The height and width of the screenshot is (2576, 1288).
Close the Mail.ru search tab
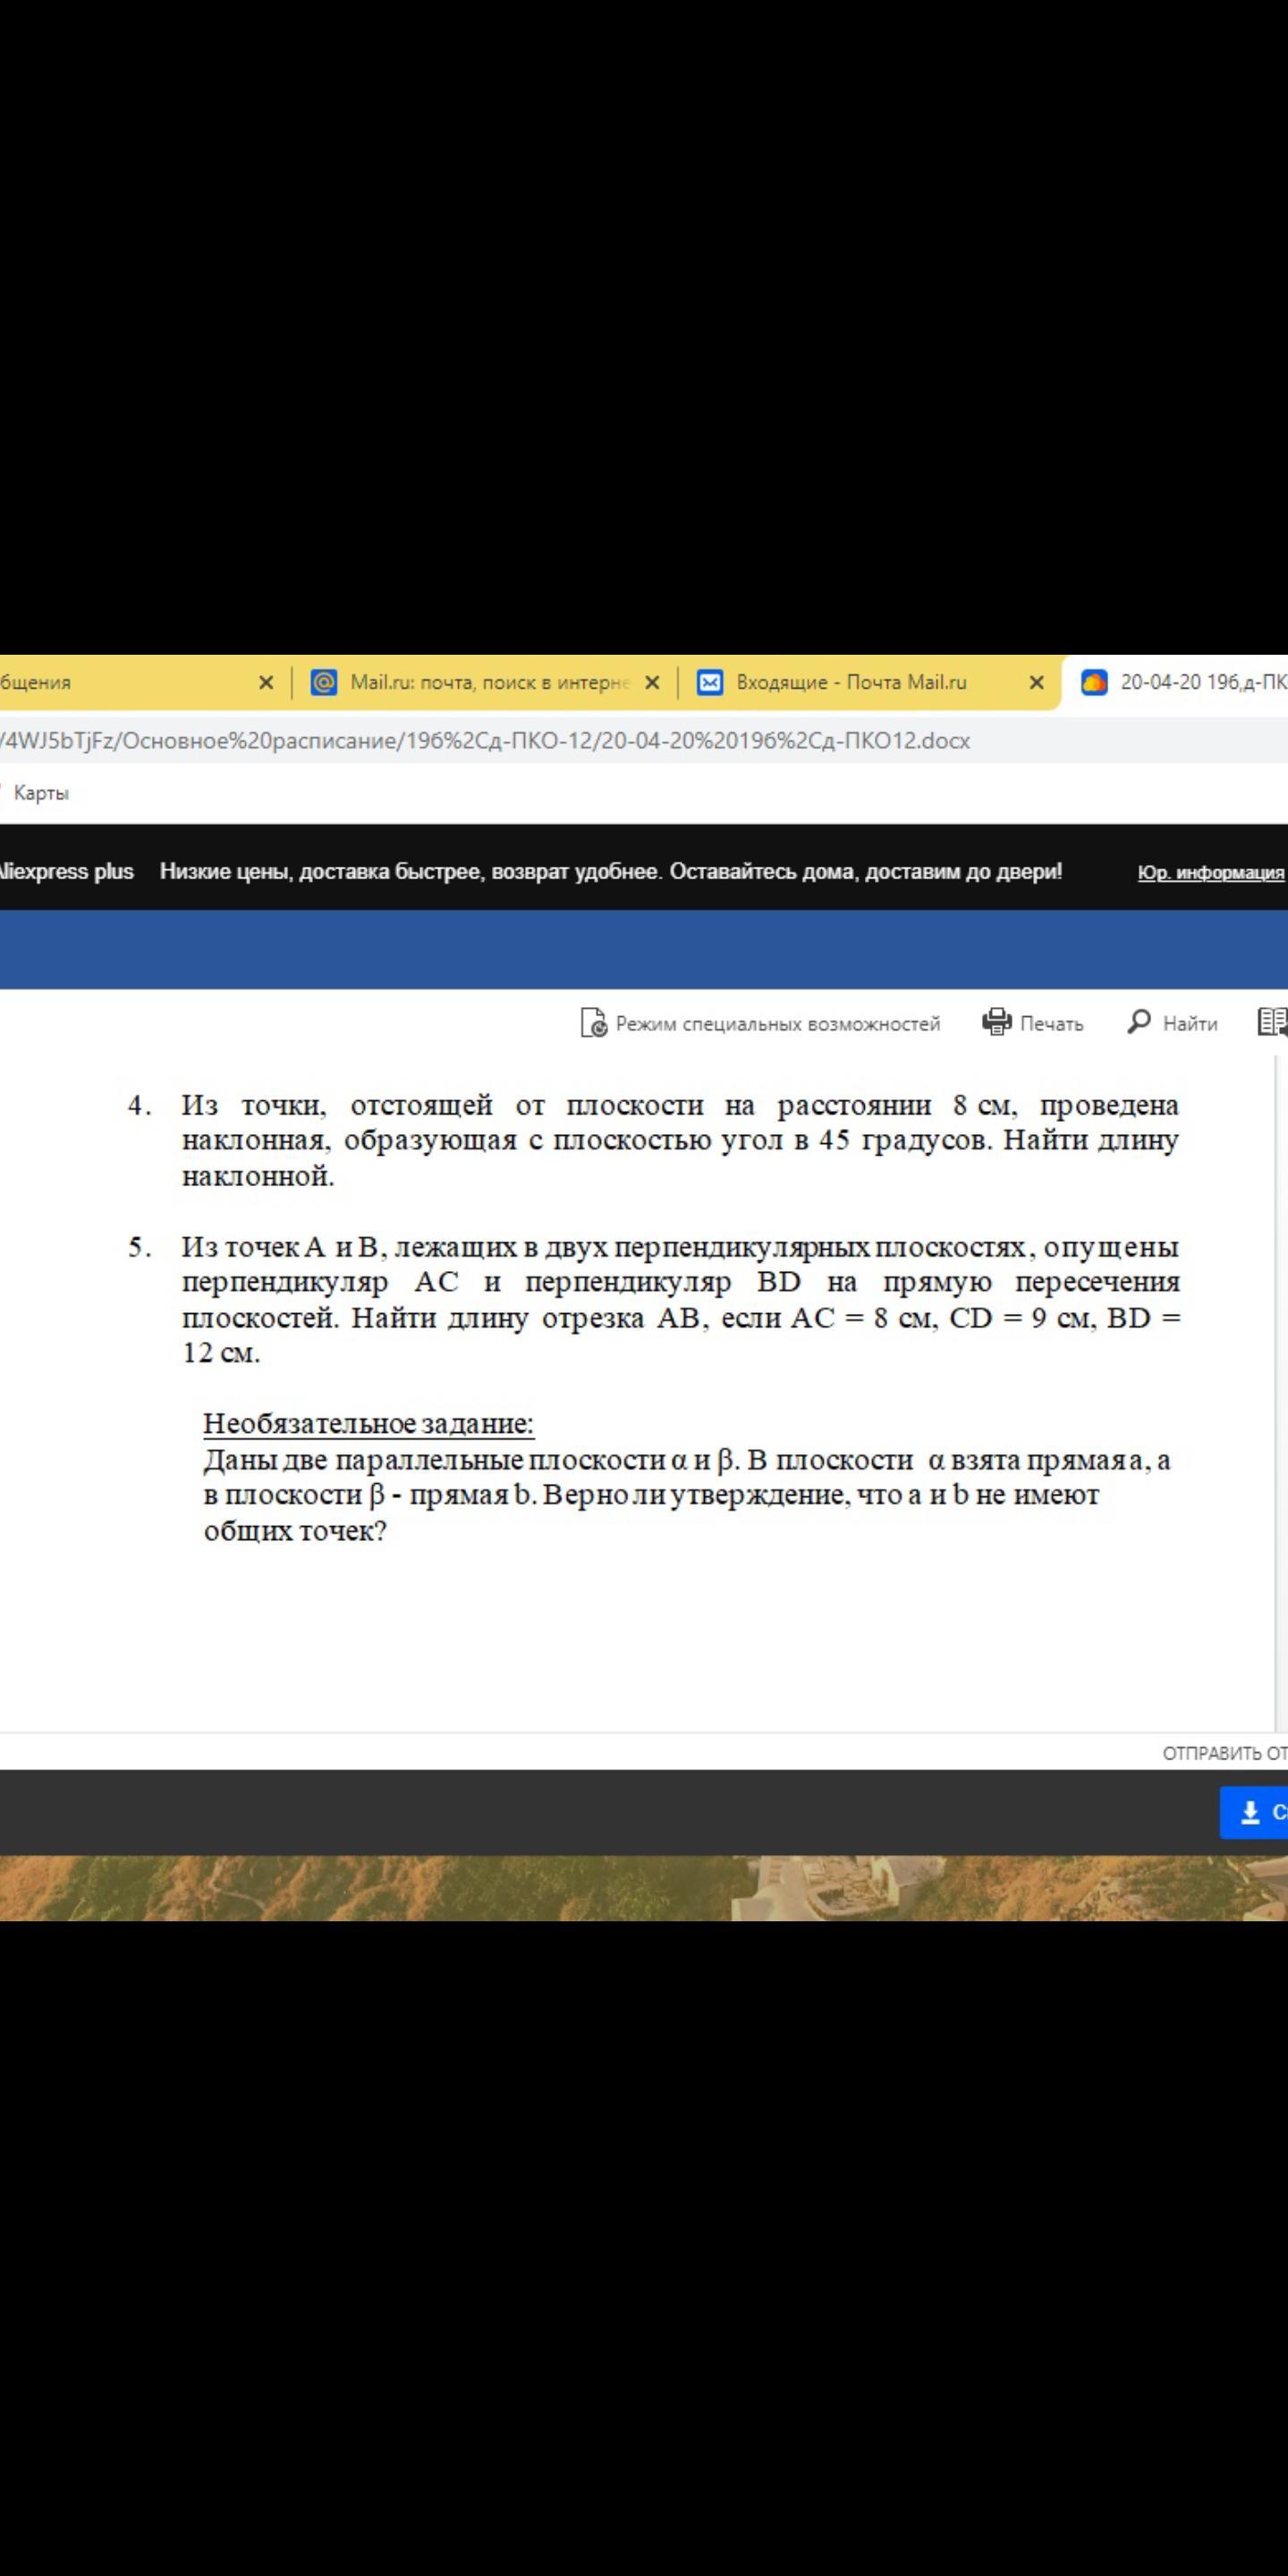pos(652,683)
